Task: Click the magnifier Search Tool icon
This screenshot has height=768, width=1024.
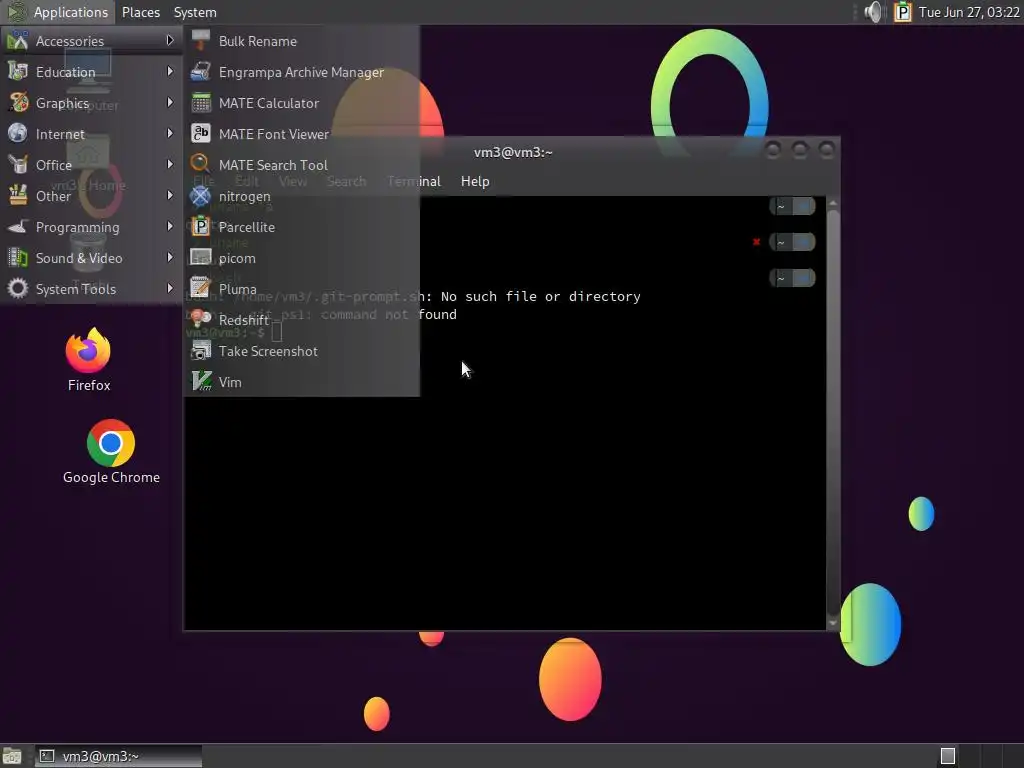Action: [200, 164]
